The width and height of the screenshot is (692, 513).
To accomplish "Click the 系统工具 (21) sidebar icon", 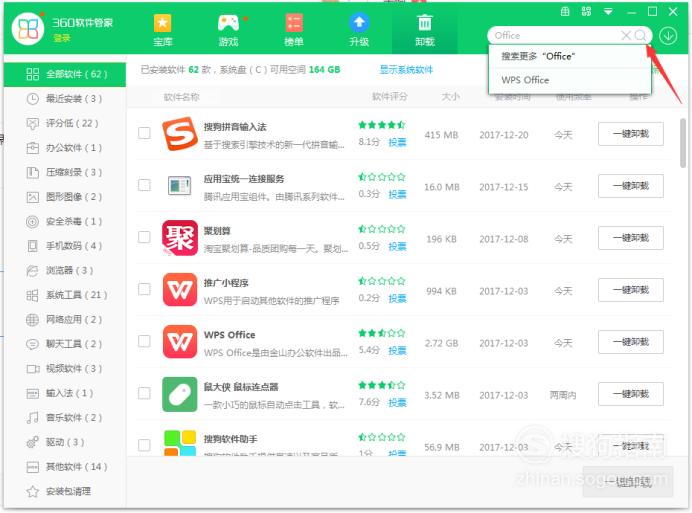I will click(33, 295).
